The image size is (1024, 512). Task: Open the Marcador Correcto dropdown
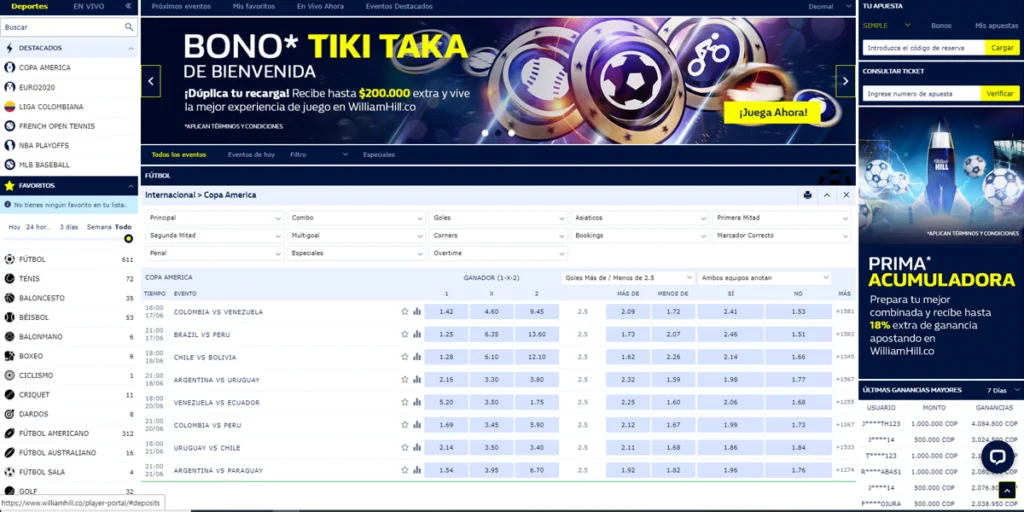[782, 235]
